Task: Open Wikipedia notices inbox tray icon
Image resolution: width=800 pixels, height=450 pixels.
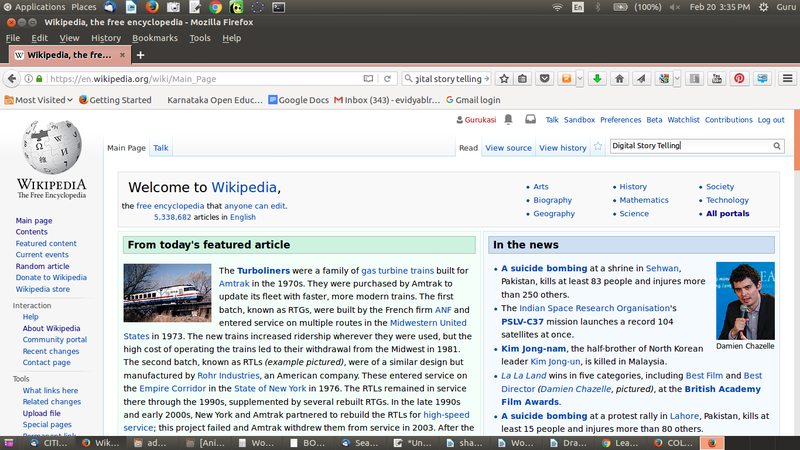Action: pos(531,119)
